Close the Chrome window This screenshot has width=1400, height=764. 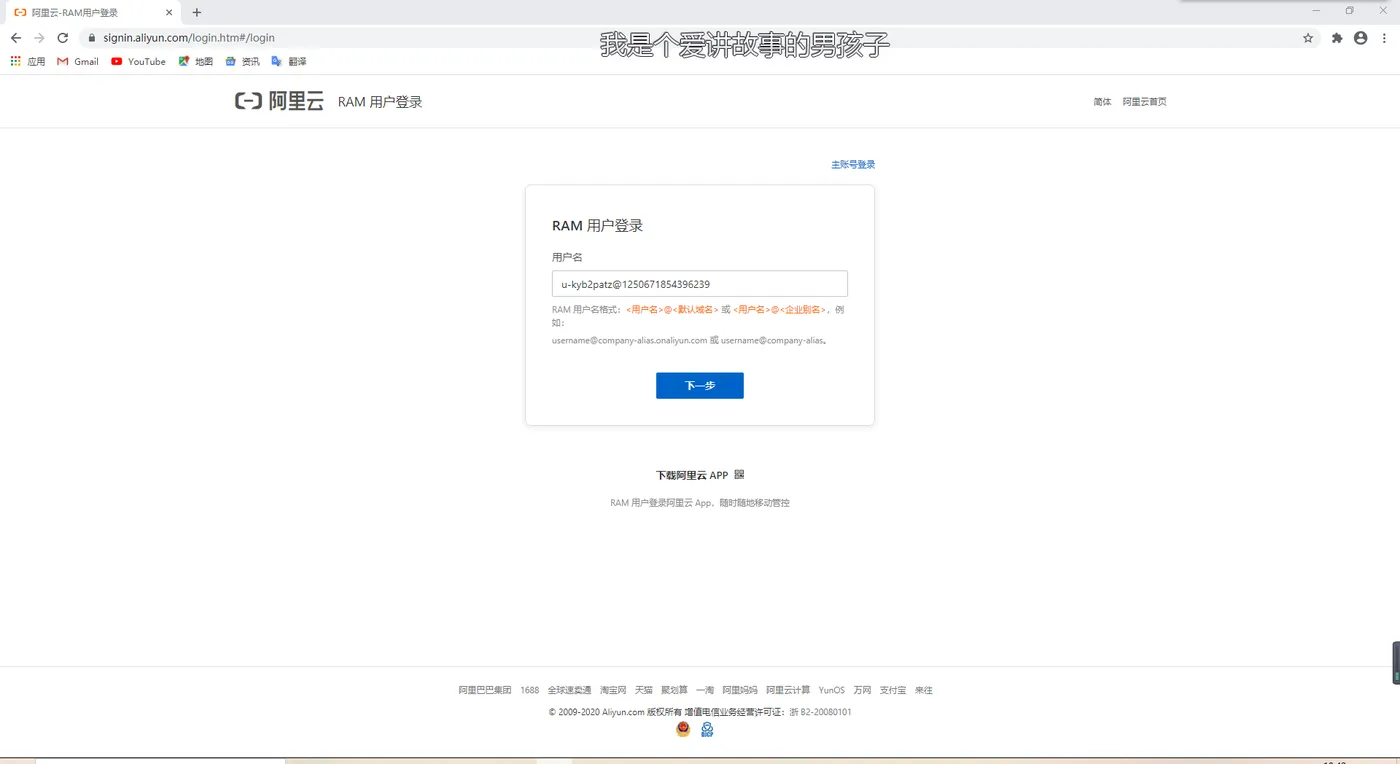click(x=1381, y=11)
